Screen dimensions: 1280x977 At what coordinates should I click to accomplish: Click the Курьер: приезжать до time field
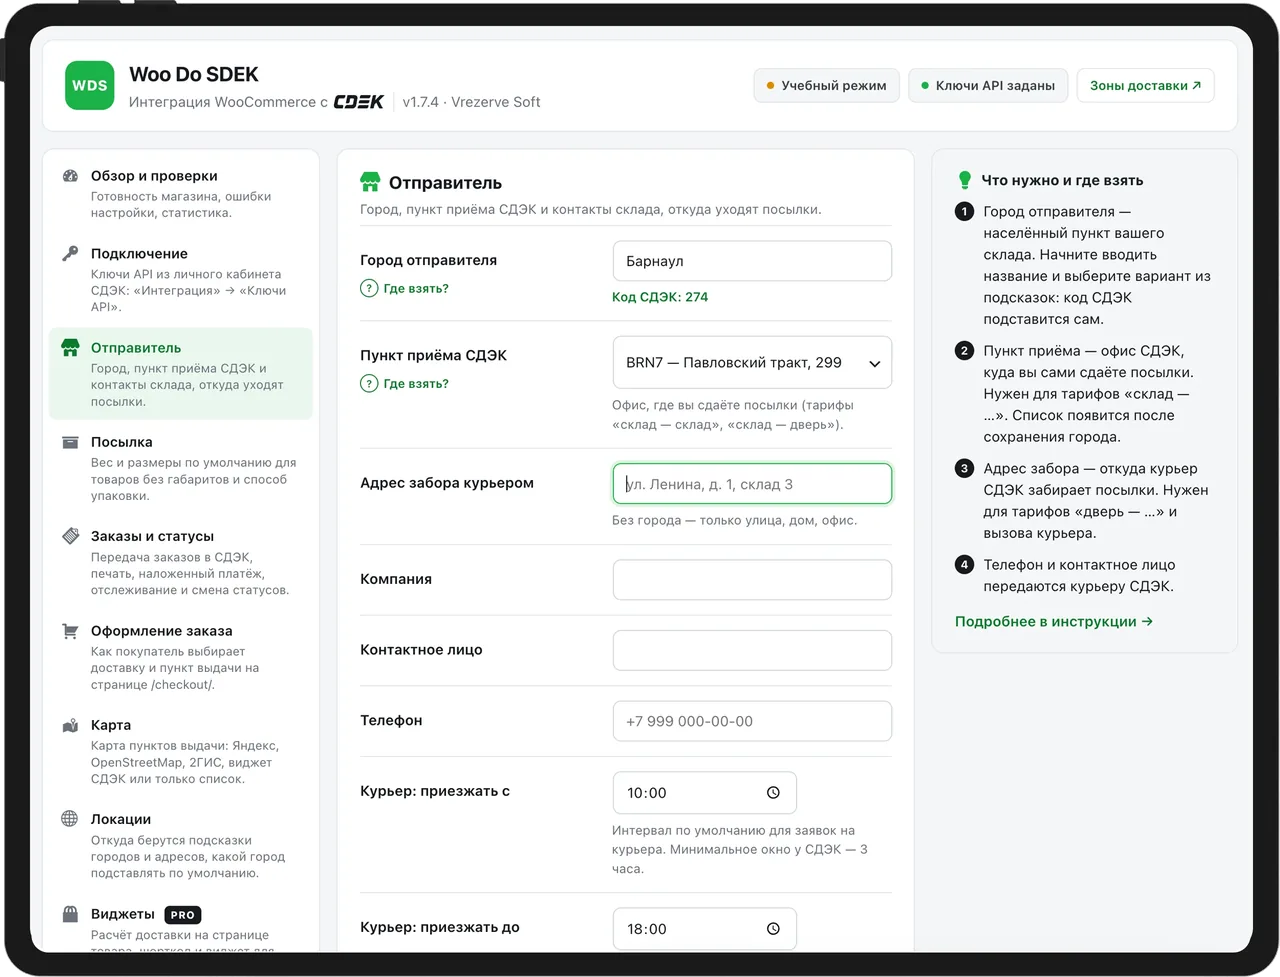705,929
